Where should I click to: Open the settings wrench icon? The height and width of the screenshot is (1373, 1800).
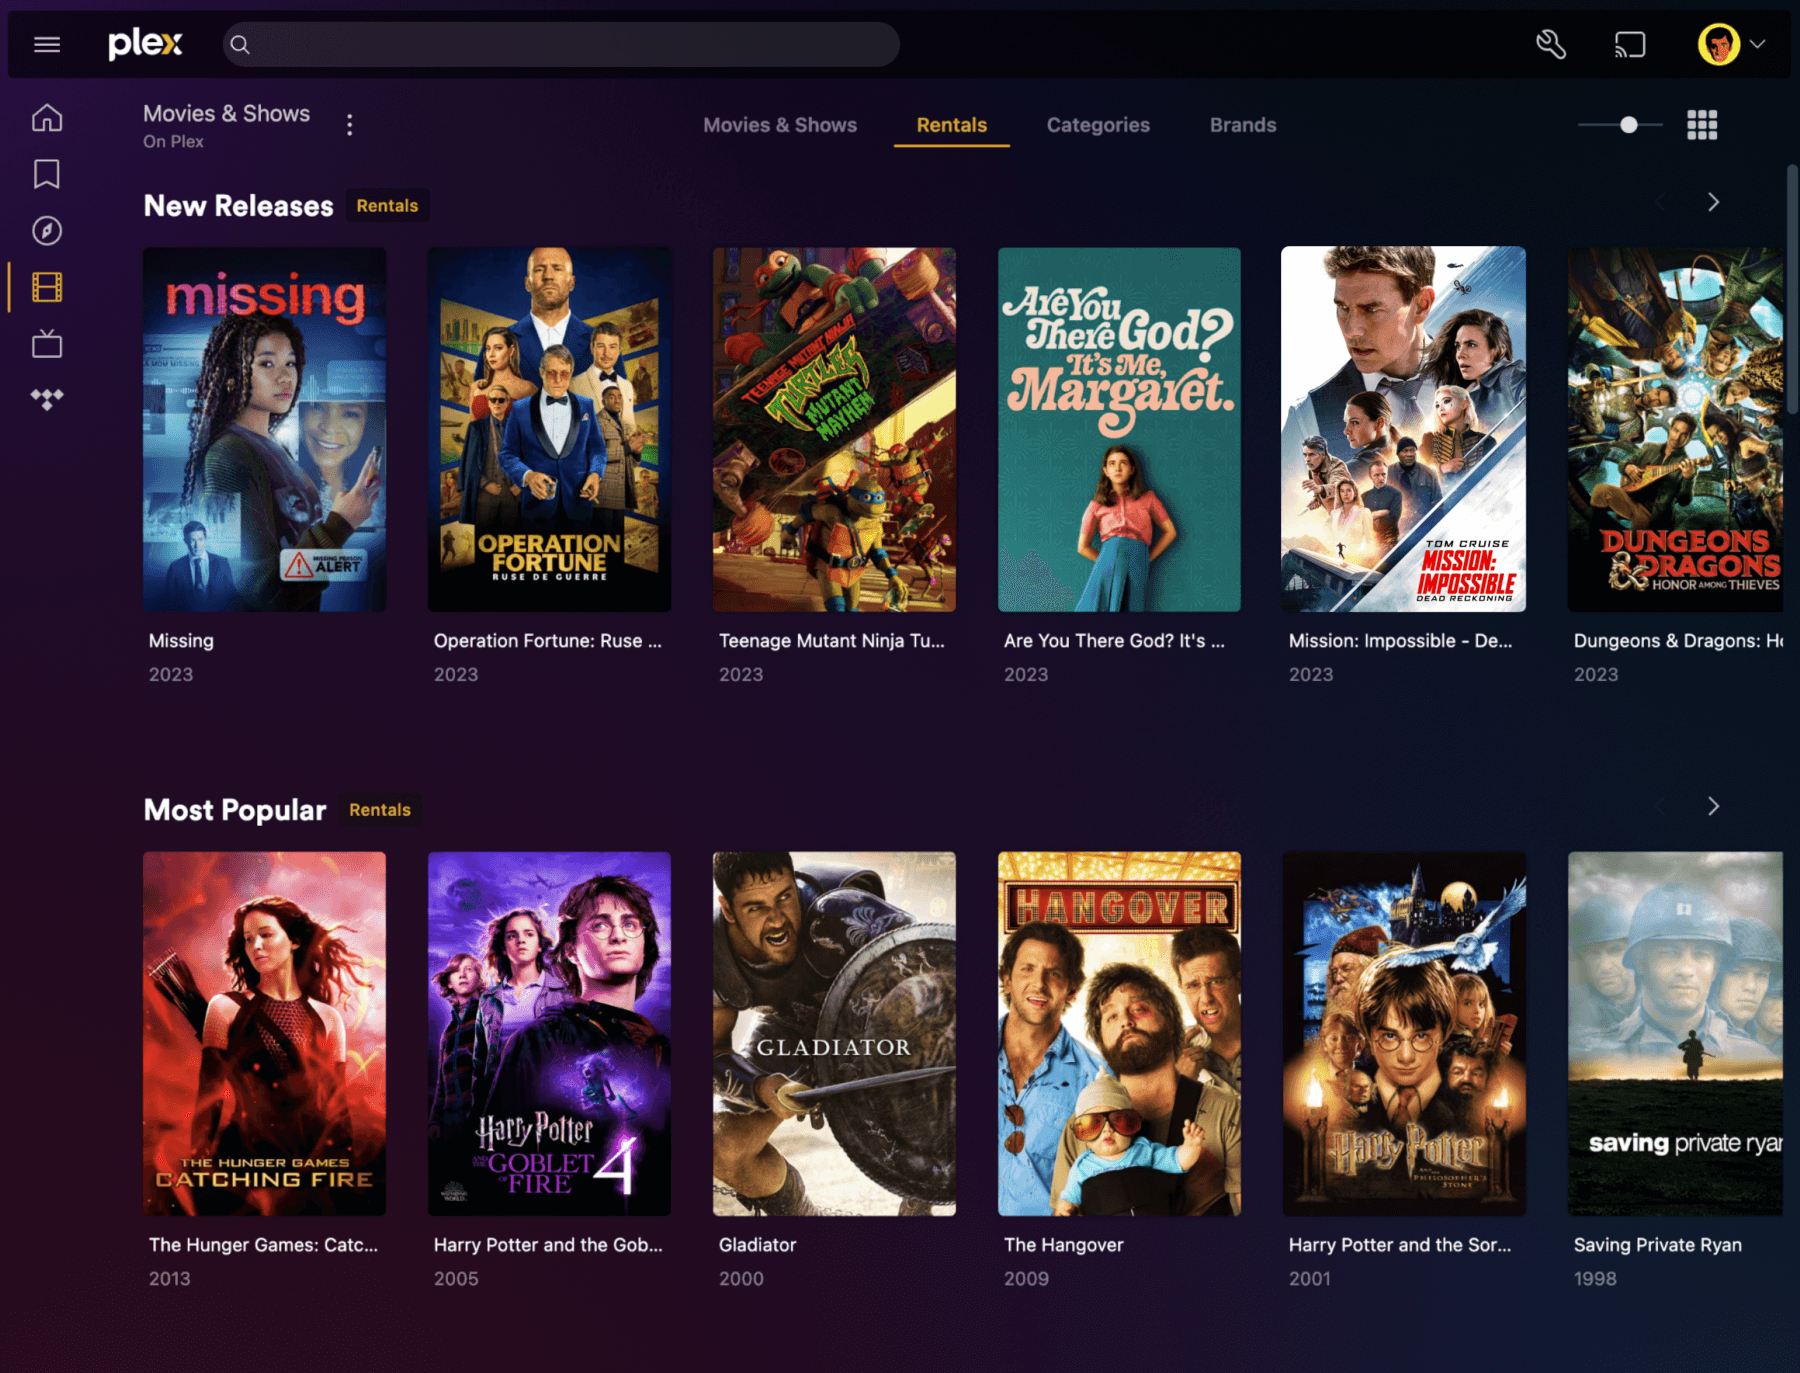point(1551,44)
